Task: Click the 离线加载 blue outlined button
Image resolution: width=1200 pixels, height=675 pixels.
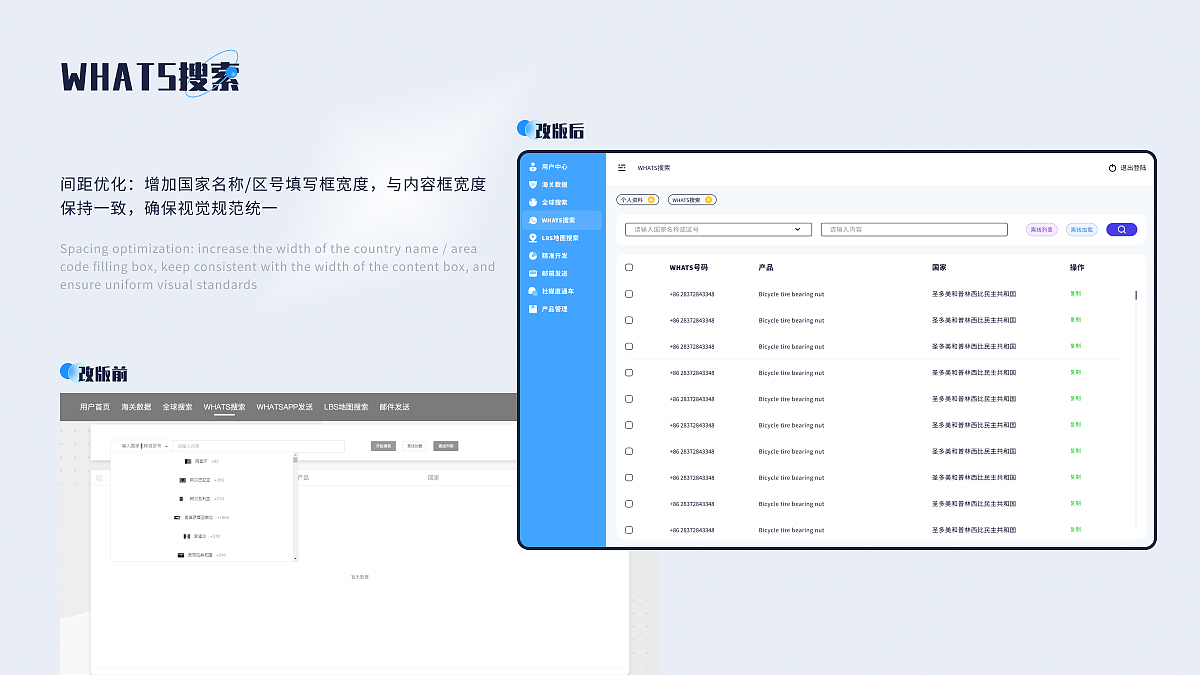Action: pos(1082,230)
